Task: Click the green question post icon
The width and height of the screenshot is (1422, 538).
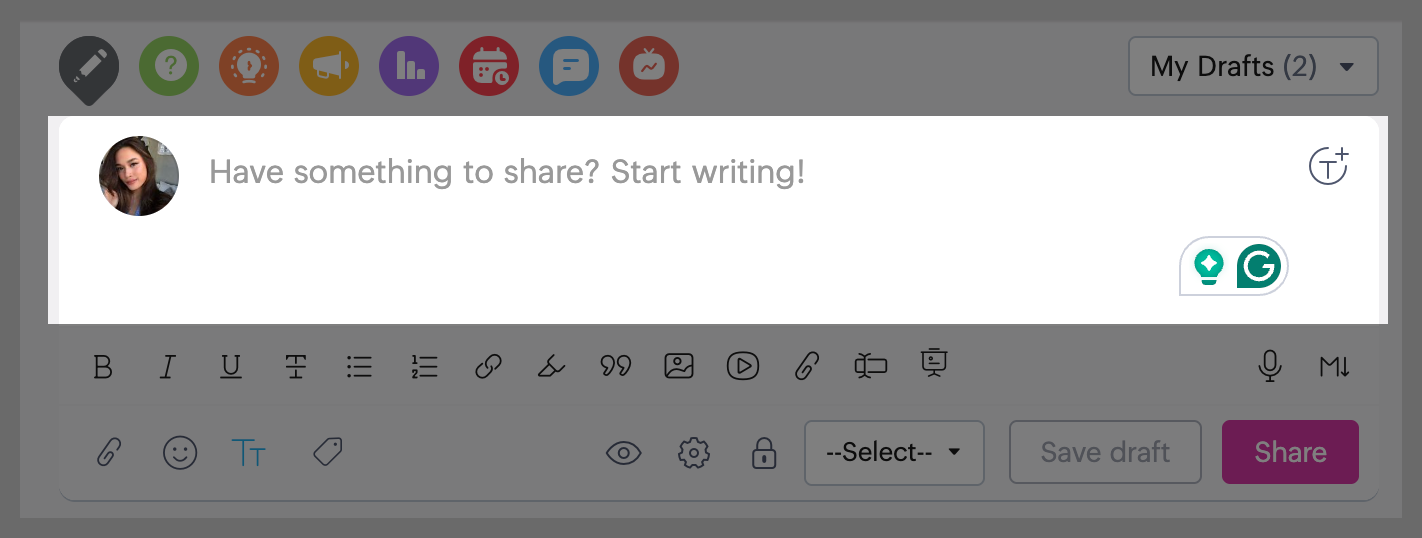Action: pos(169,67)
